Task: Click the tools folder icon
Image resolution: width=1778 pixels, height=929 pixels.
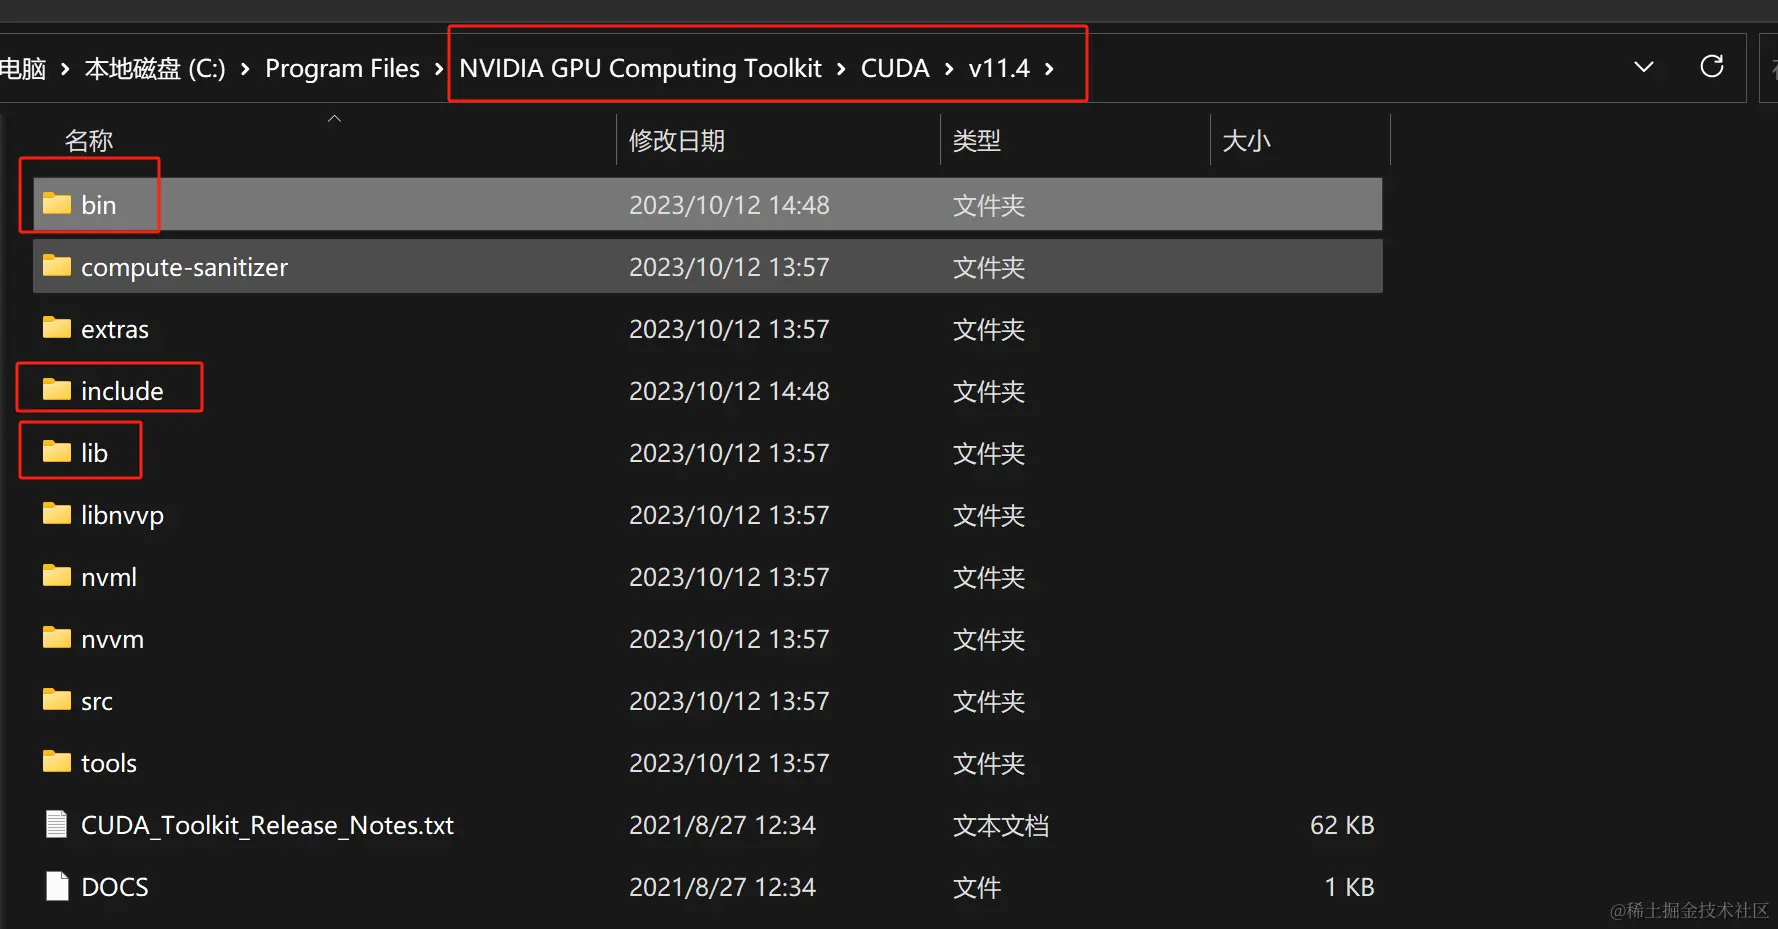Action: tap(57, 762)
